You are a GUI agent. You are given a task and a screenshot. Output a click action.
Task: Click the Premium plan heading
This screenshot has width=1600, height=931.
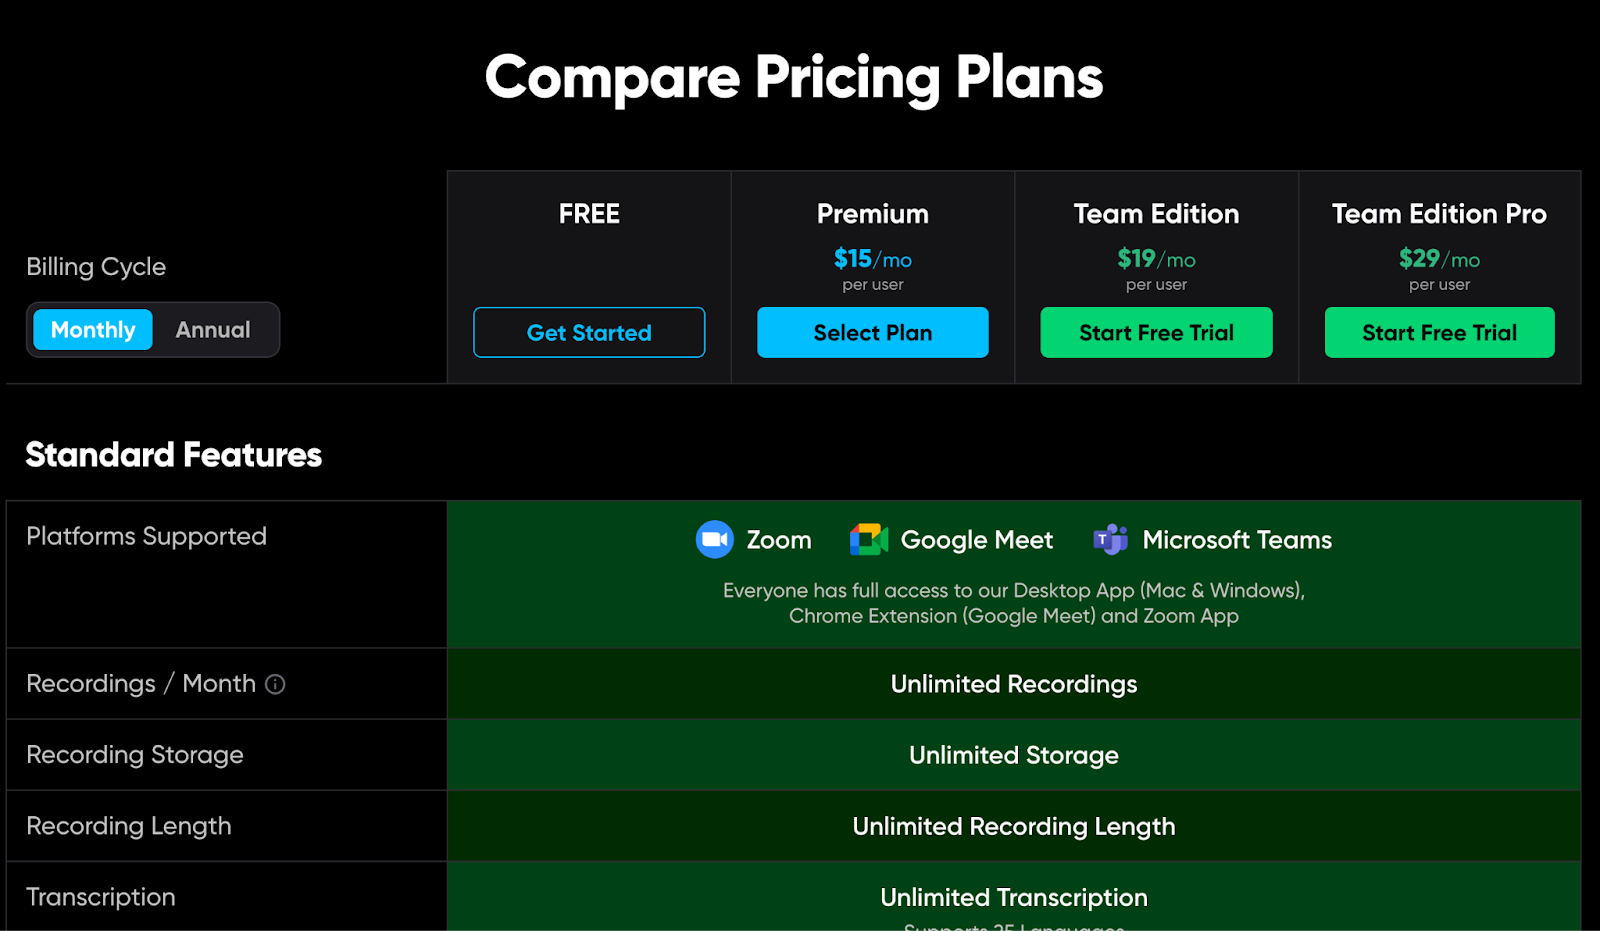(x=873, y=214)
